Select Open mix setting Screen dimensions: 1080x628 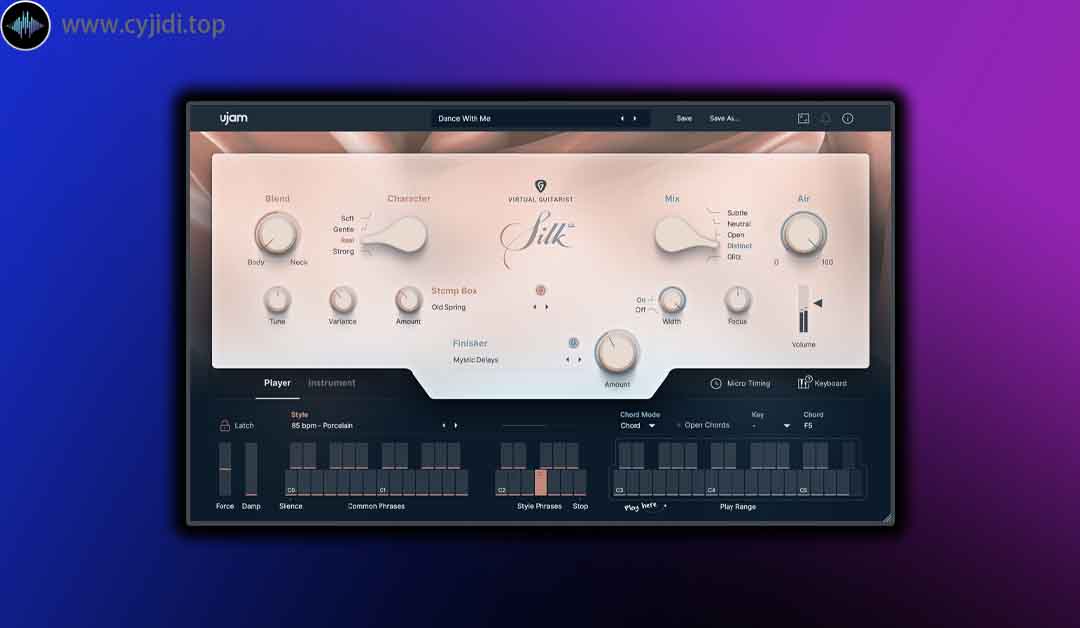736,235
